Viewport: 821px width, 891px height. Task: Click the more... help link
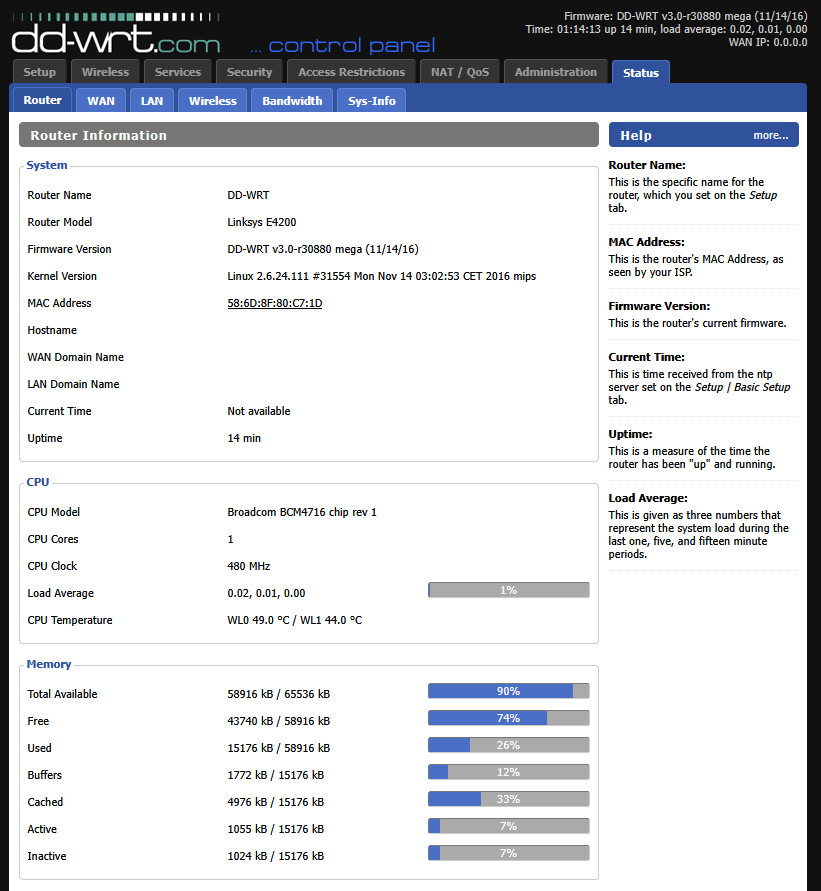(x=770, y=135)
